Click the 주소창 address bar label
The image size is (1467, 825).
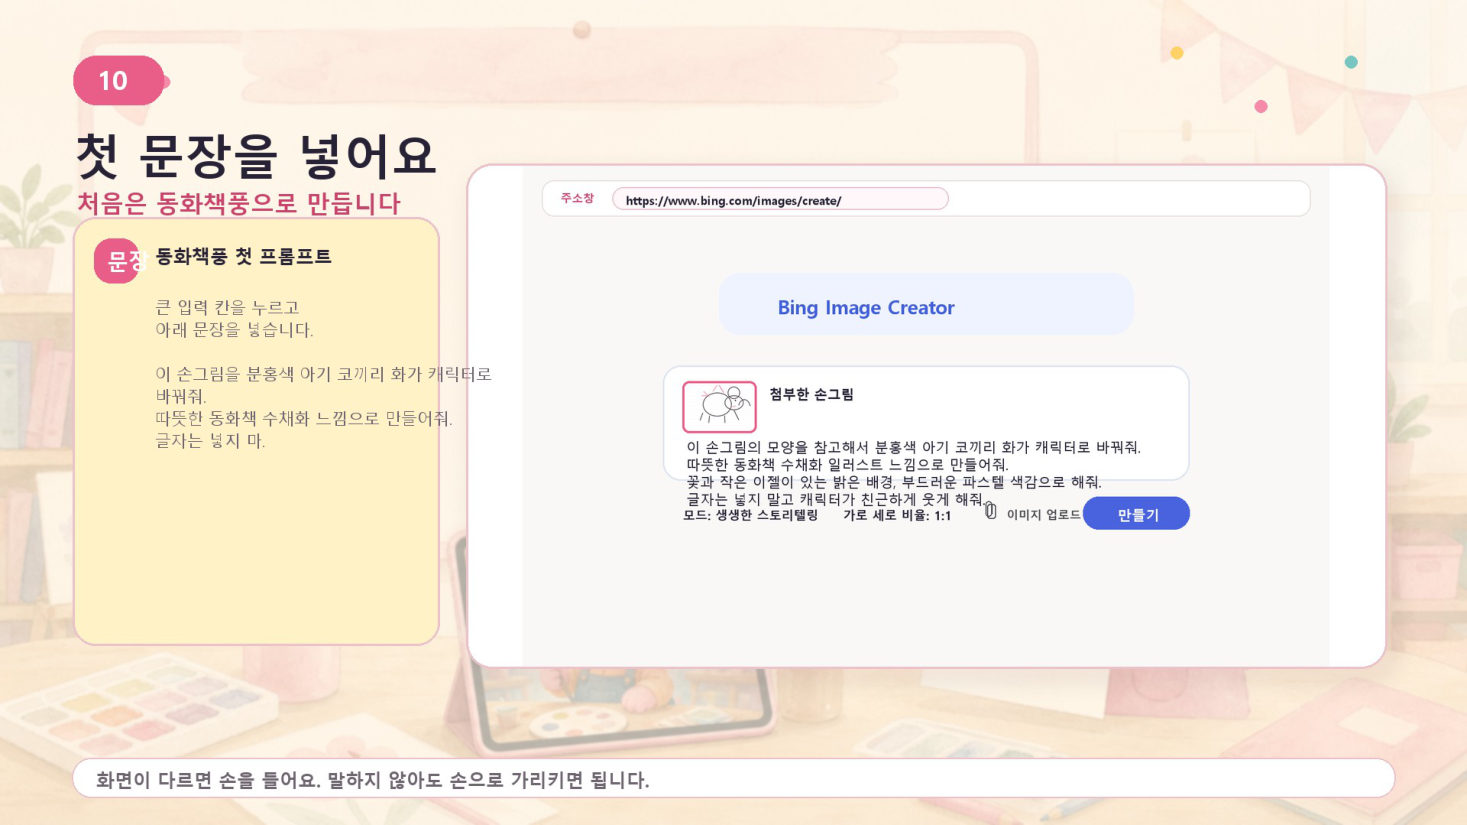tap(577, 198)
